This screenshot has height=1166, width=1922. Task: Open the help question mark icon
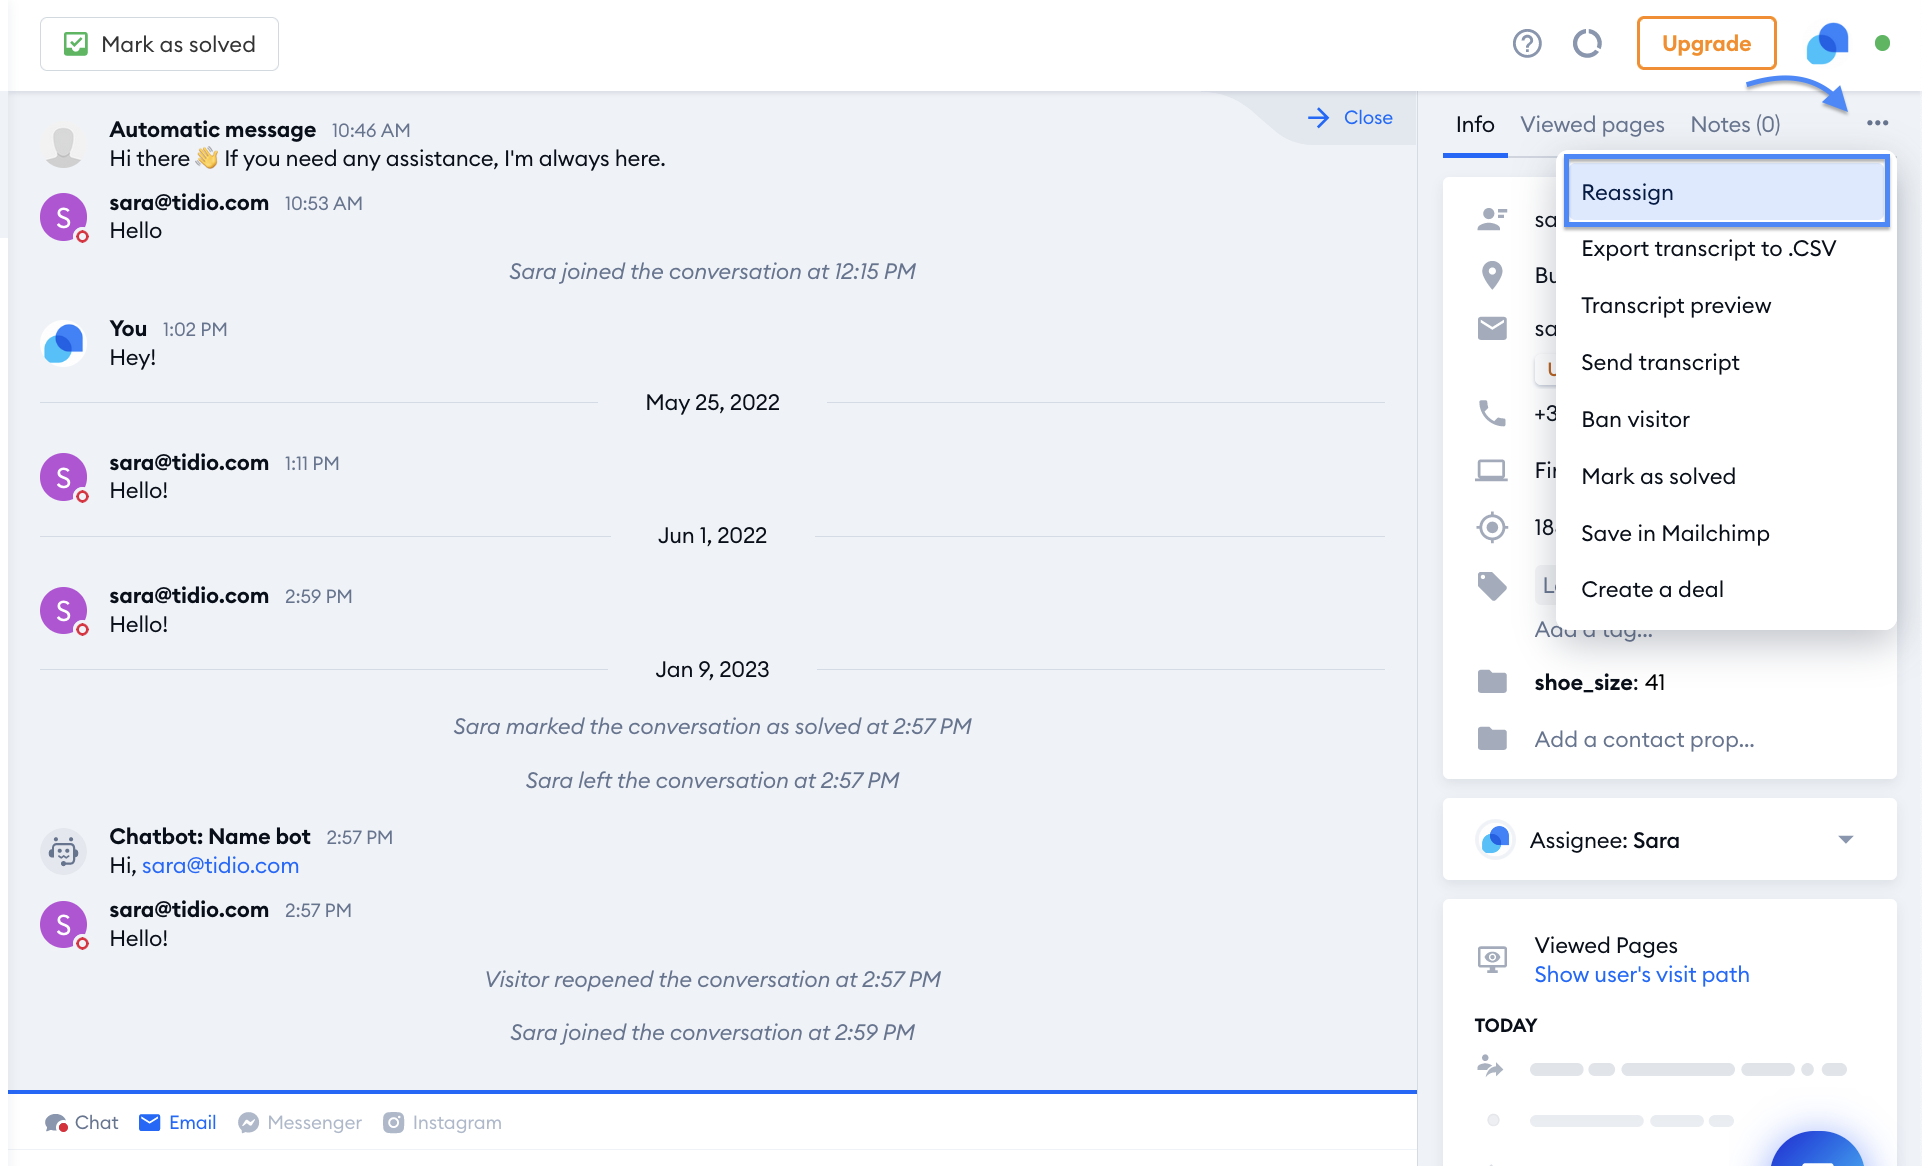coord(1527,44)
